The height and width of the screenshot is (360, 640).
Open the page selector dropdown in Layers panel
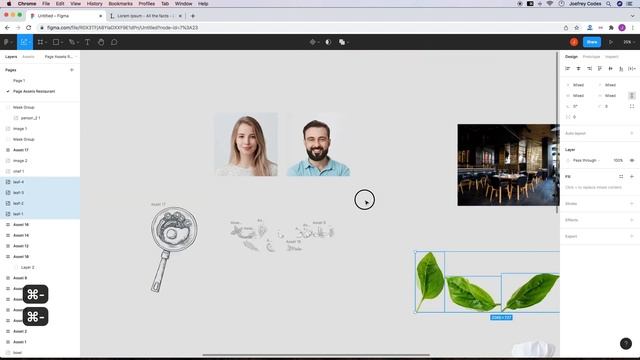coord(60,57)
